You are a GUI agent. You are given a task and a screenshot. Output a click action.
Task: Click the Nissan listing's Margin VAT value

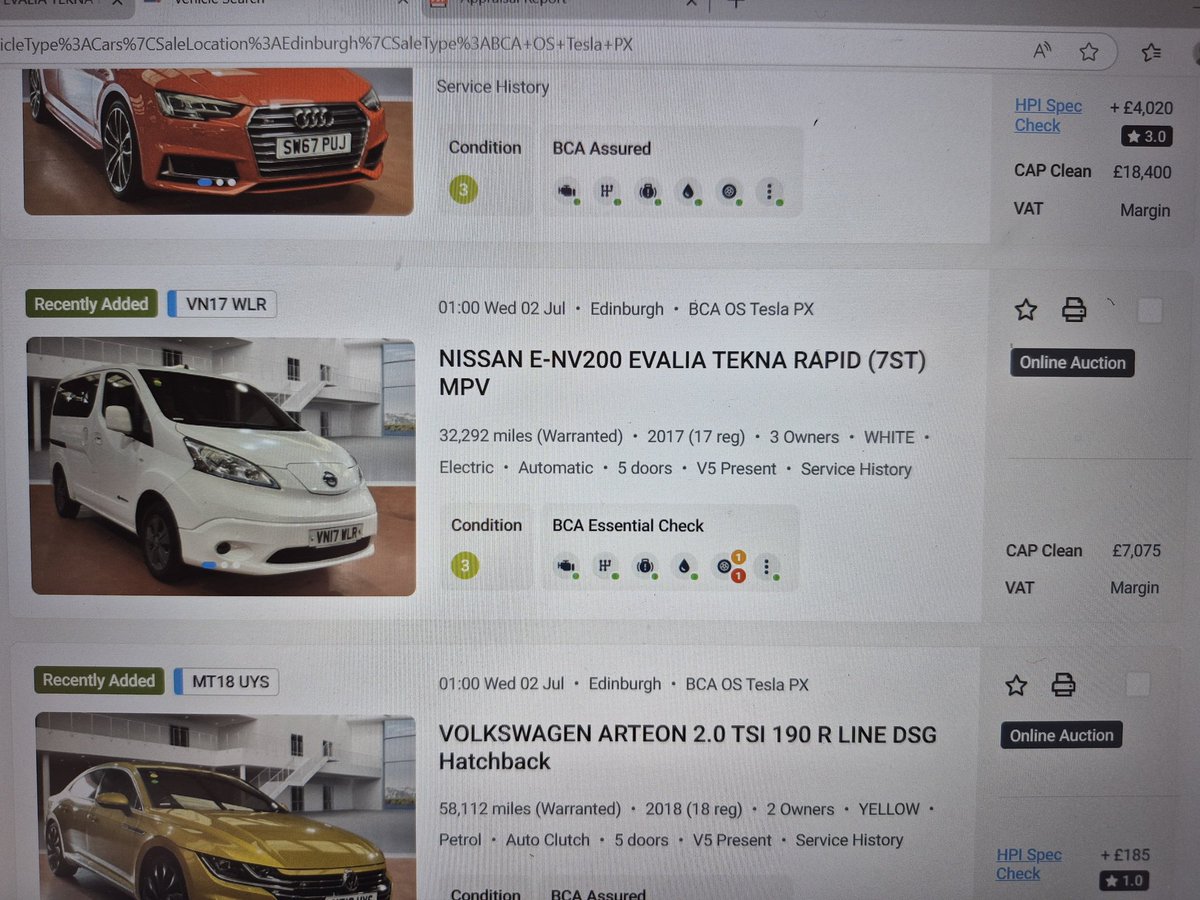1135,588
